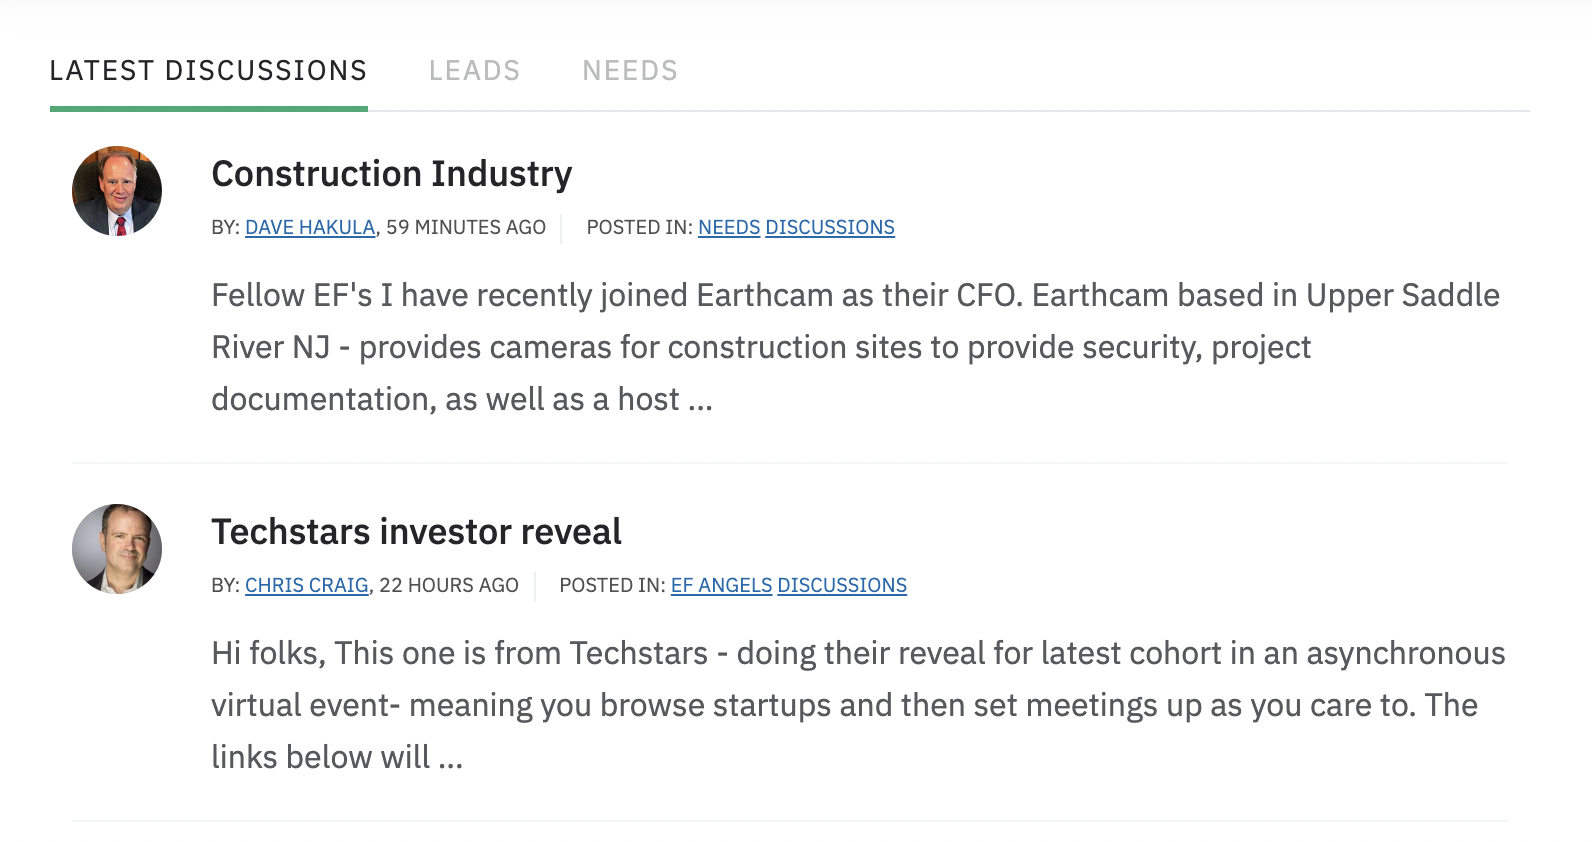The height and width of the screenshot is (842, 1592).
Task: Visit Chris Craig's author profile link
Action: 307,586
